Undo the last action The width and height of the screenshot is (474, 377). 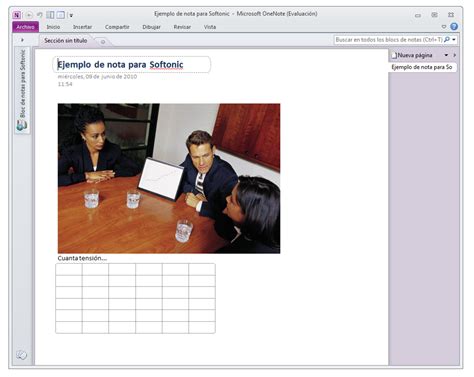tap(40, 15)
